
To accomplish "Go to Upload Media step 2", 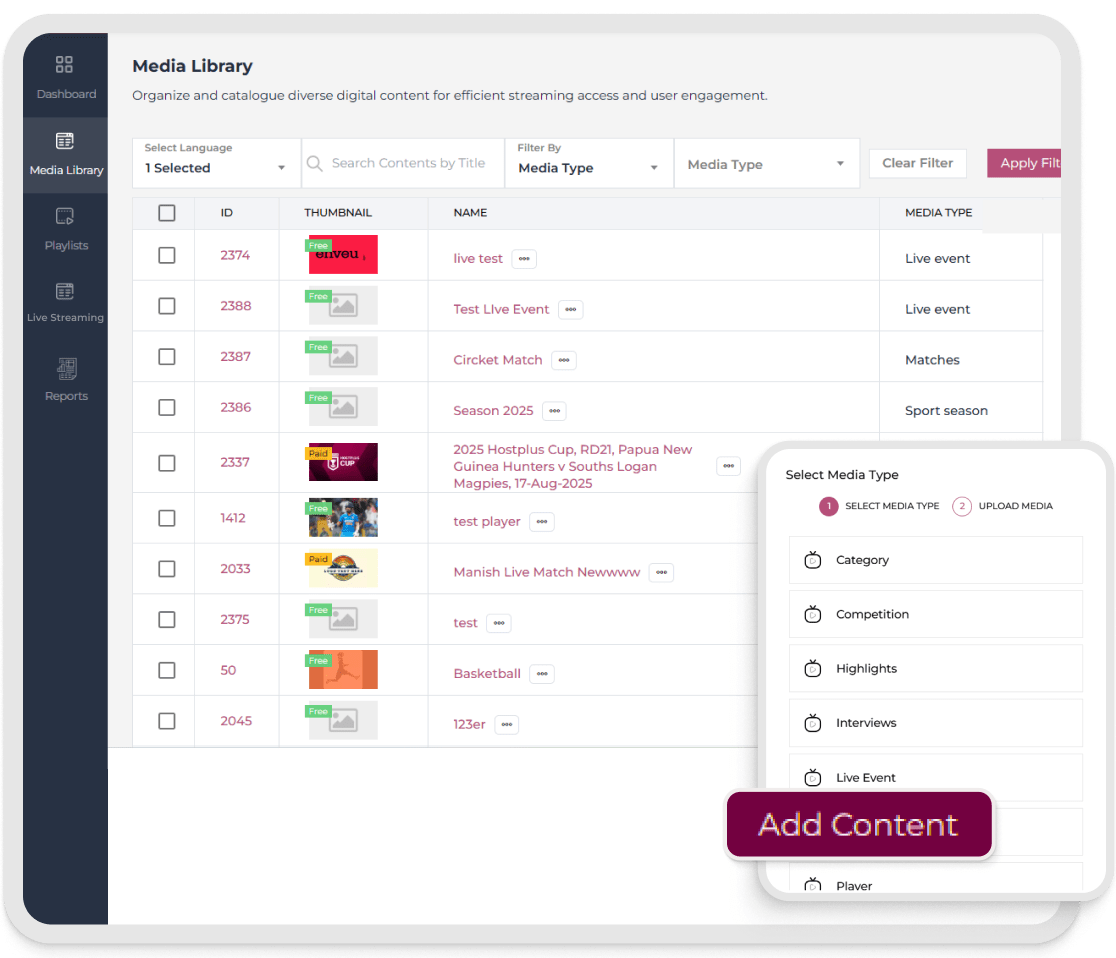I will point(962,506).
